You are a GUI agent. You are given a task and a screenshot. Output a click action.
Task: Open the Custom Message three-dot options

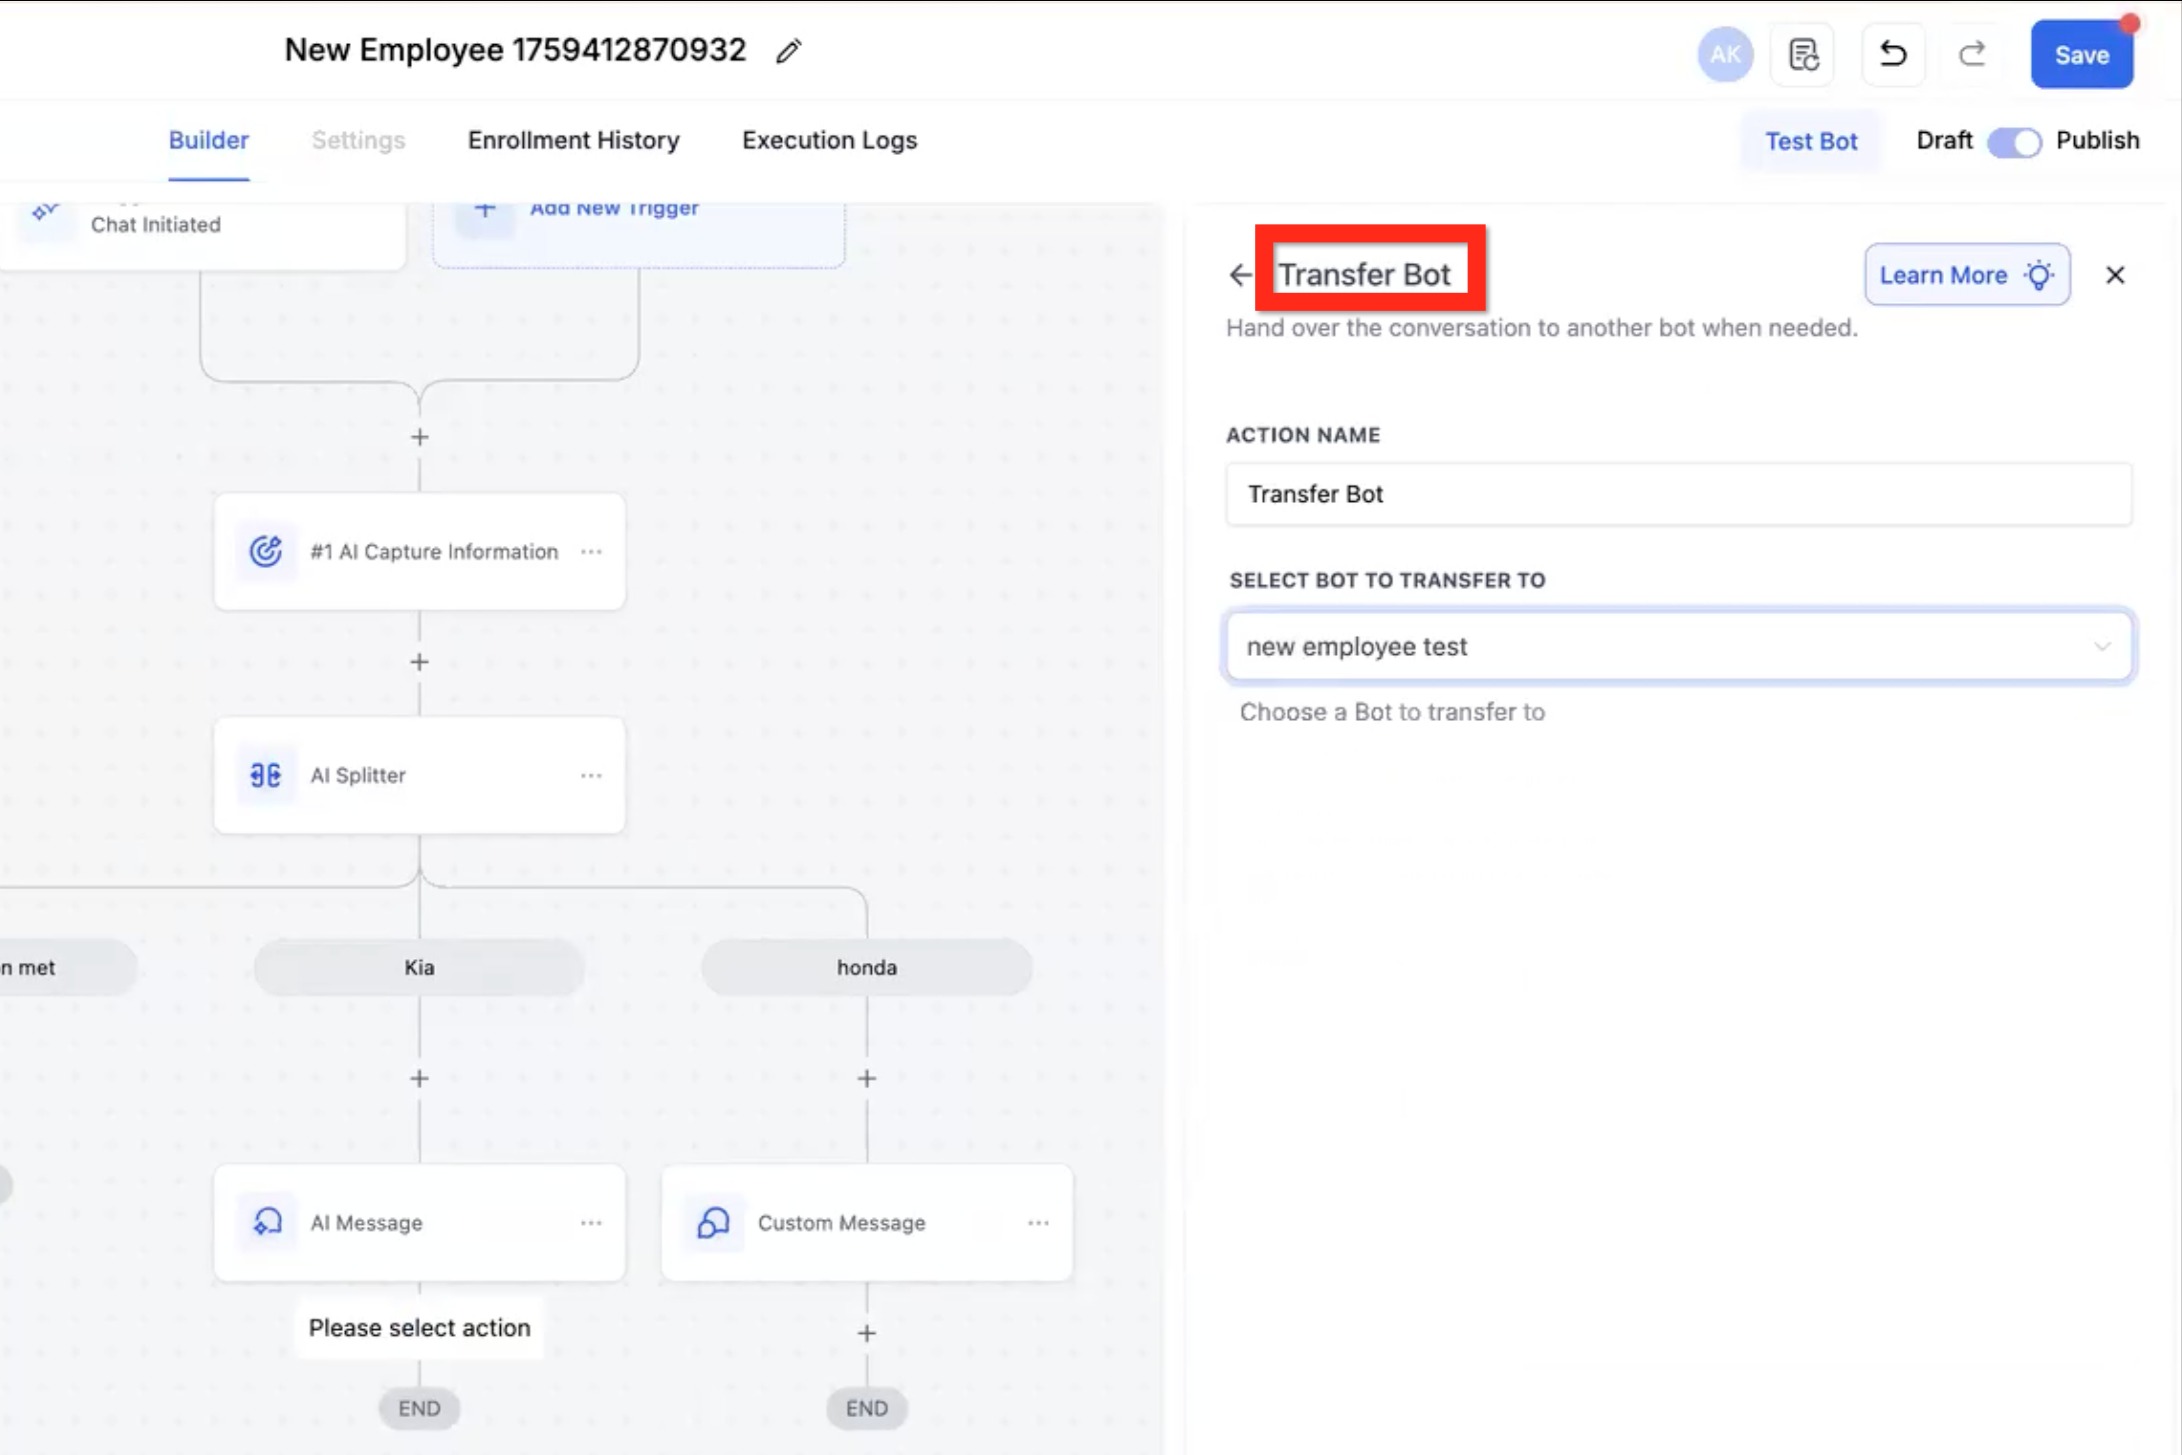point(1038,1222)
